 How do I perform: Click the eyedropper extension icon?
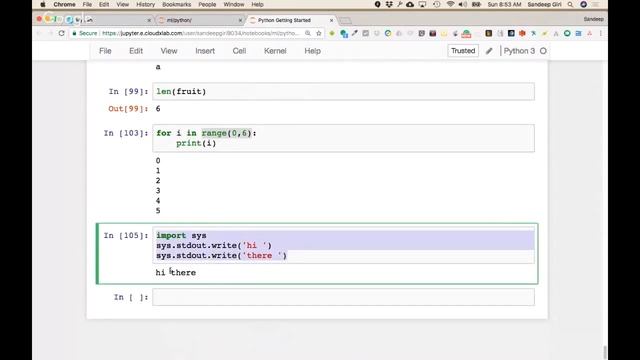click(355, 33)
